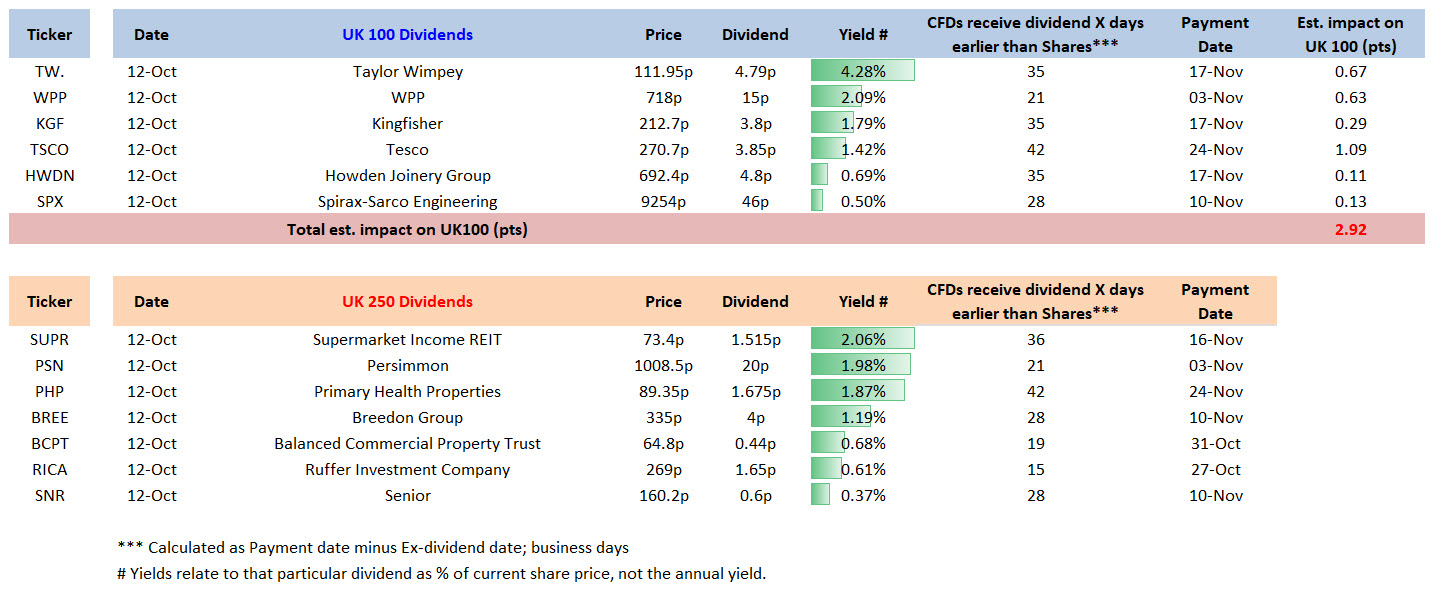Click the SNR ticker cell
This screenshot has height=594, width=1434.
point(49,496)
